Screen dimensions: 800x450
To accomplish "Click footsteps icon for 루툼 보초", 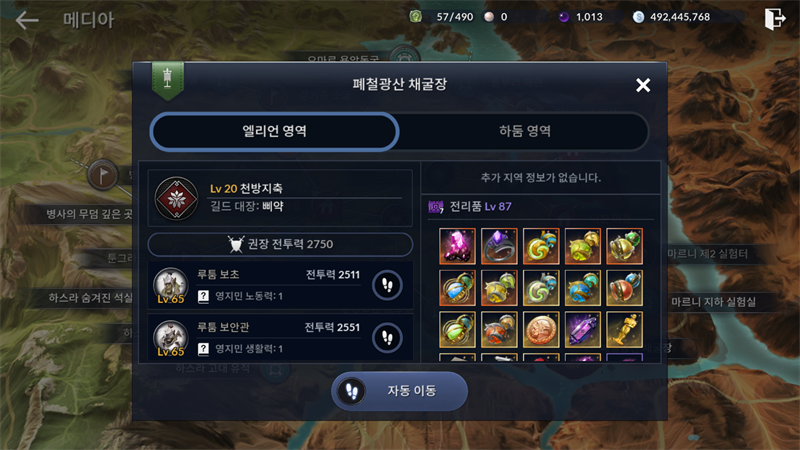I will (387, 285).
